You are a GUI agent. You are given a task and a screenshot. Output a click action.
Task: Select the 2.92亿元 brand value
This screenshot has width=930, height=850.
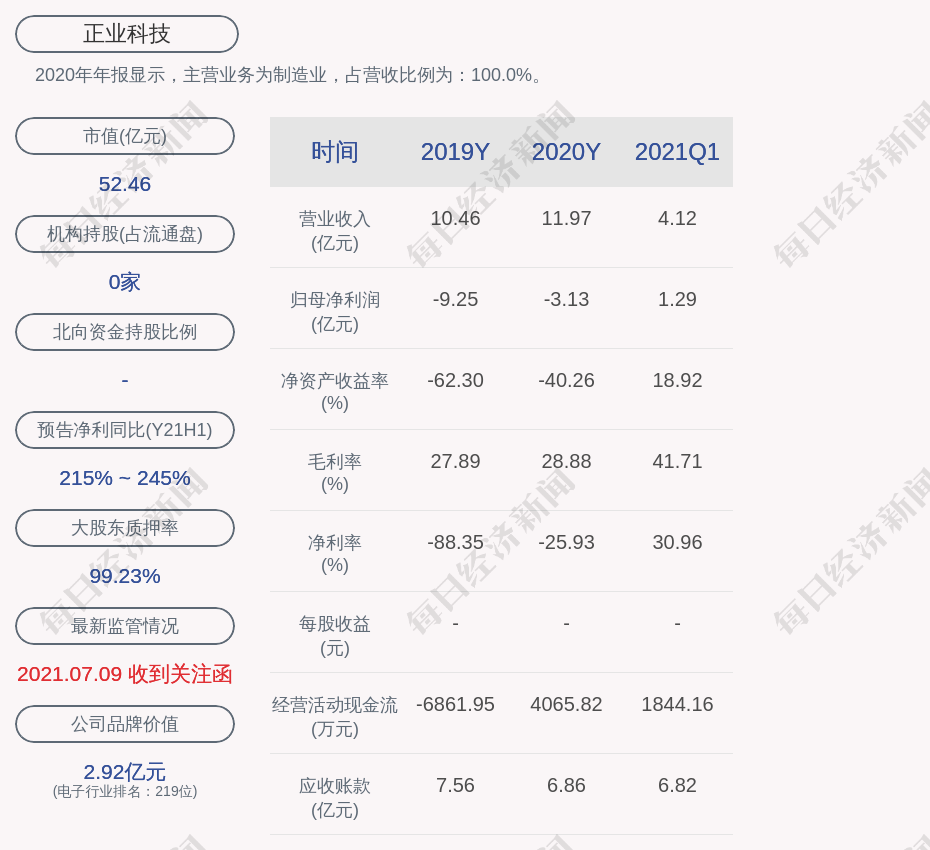125,772
